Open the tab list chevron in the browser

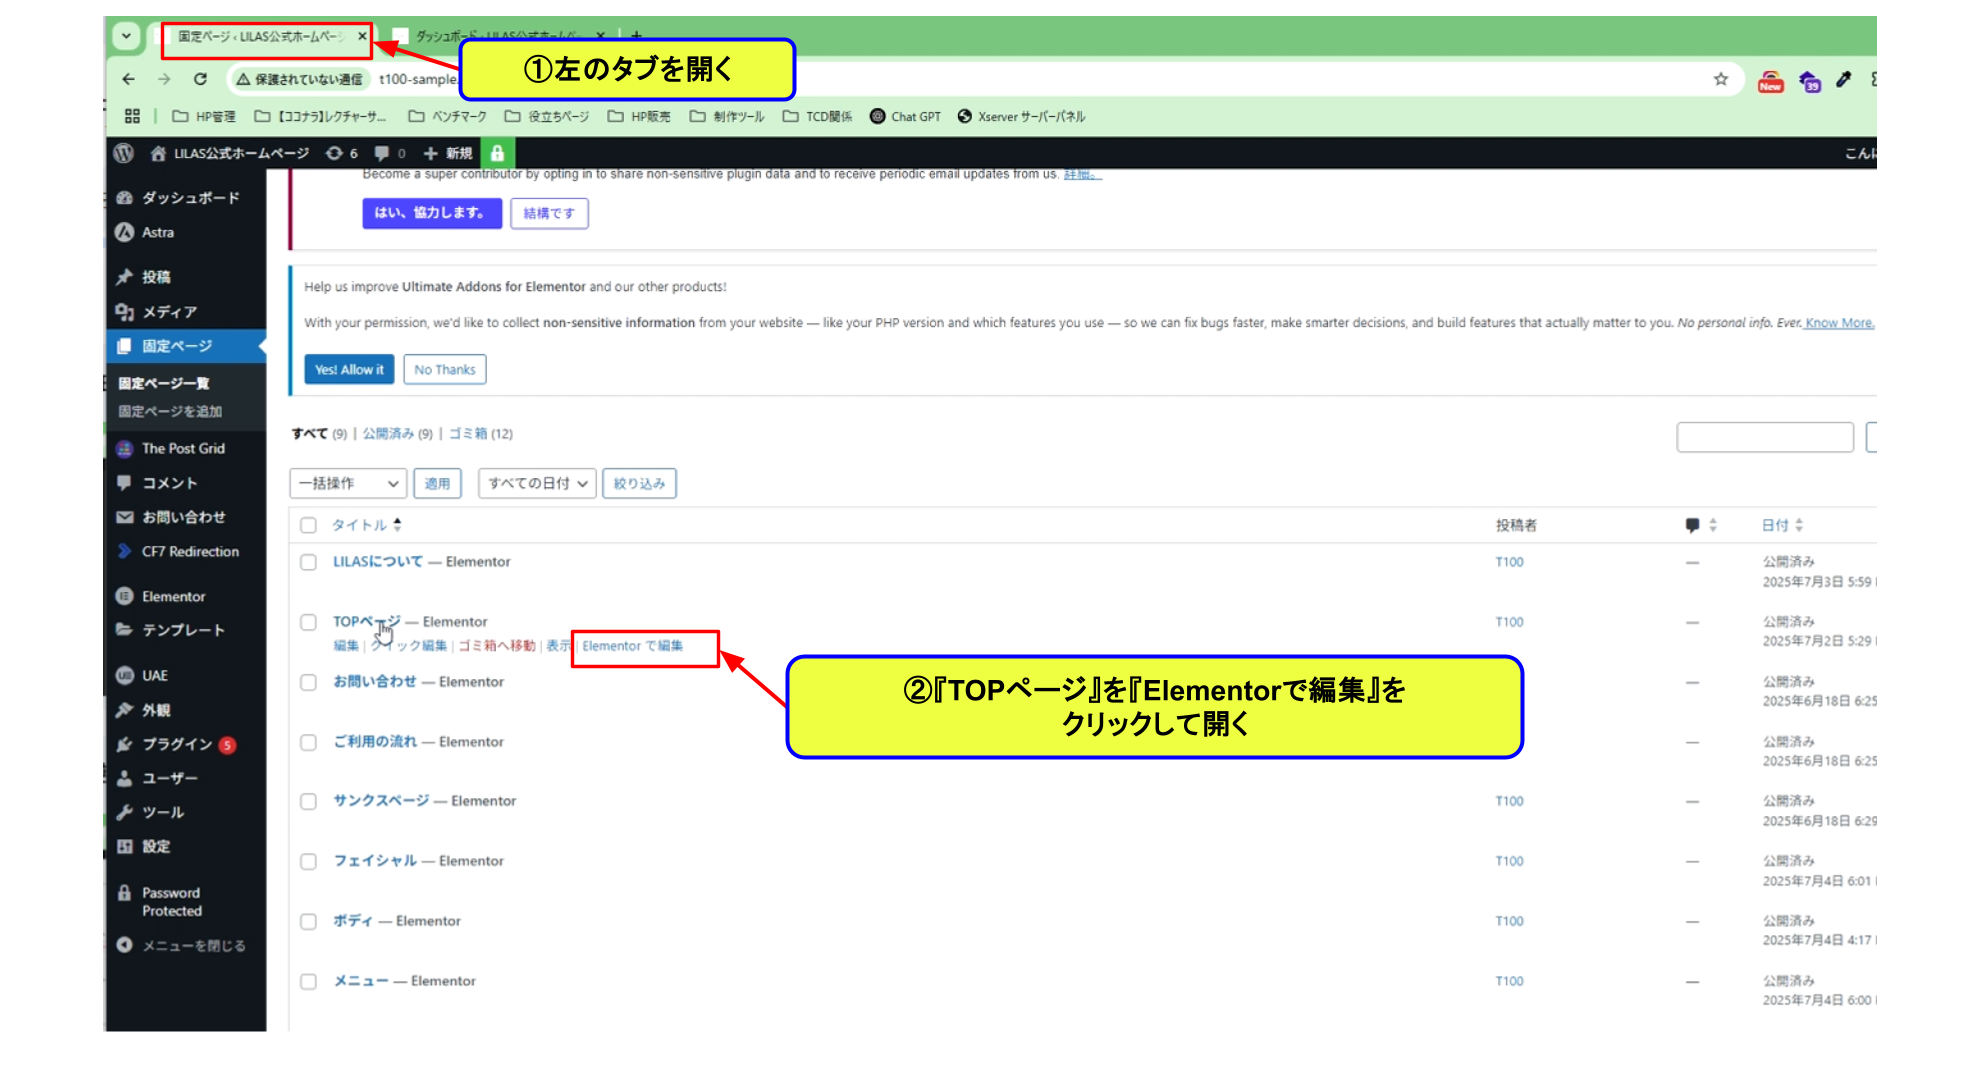126,36
